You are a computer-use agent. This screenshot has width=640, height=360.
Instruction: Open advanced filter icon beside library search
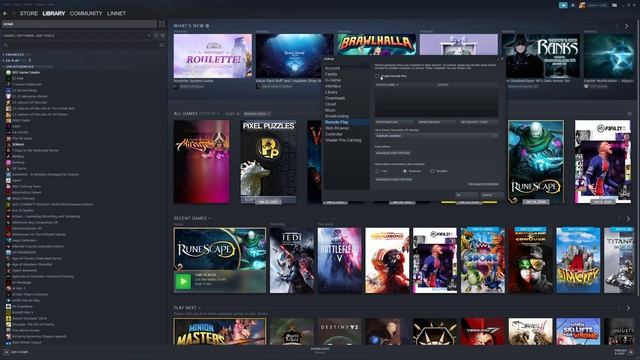point(162,45)
